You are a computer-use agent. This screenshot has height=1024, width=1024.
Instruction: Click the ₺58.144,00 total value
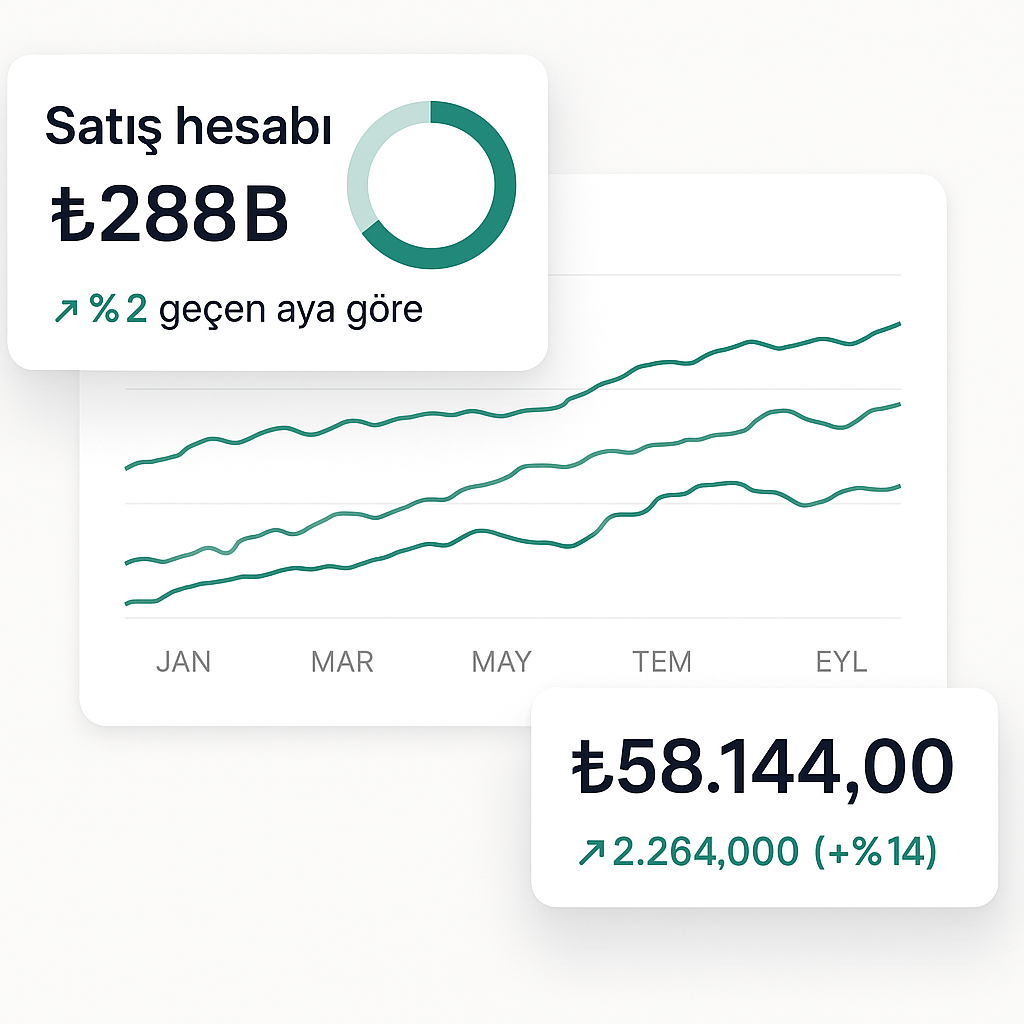coord(762,768)
